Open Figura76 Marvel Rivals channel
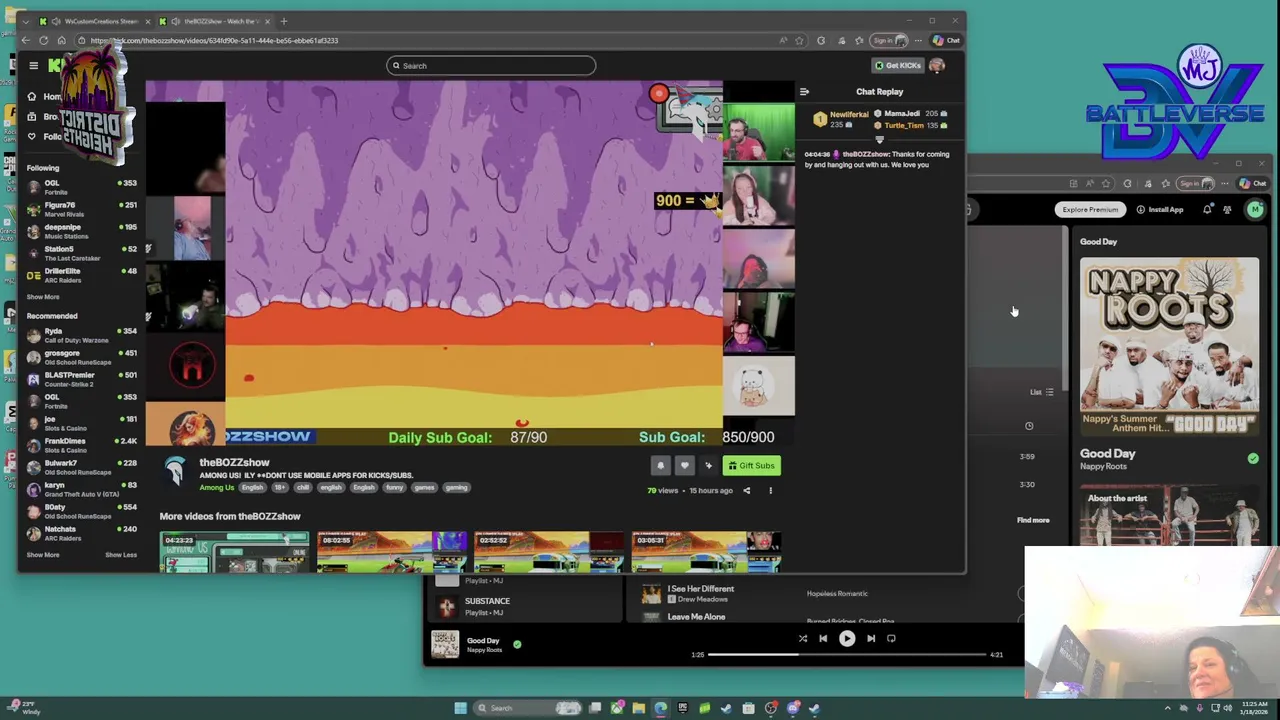The width and height of the screenshot is (1280, 720). [82, 209]
